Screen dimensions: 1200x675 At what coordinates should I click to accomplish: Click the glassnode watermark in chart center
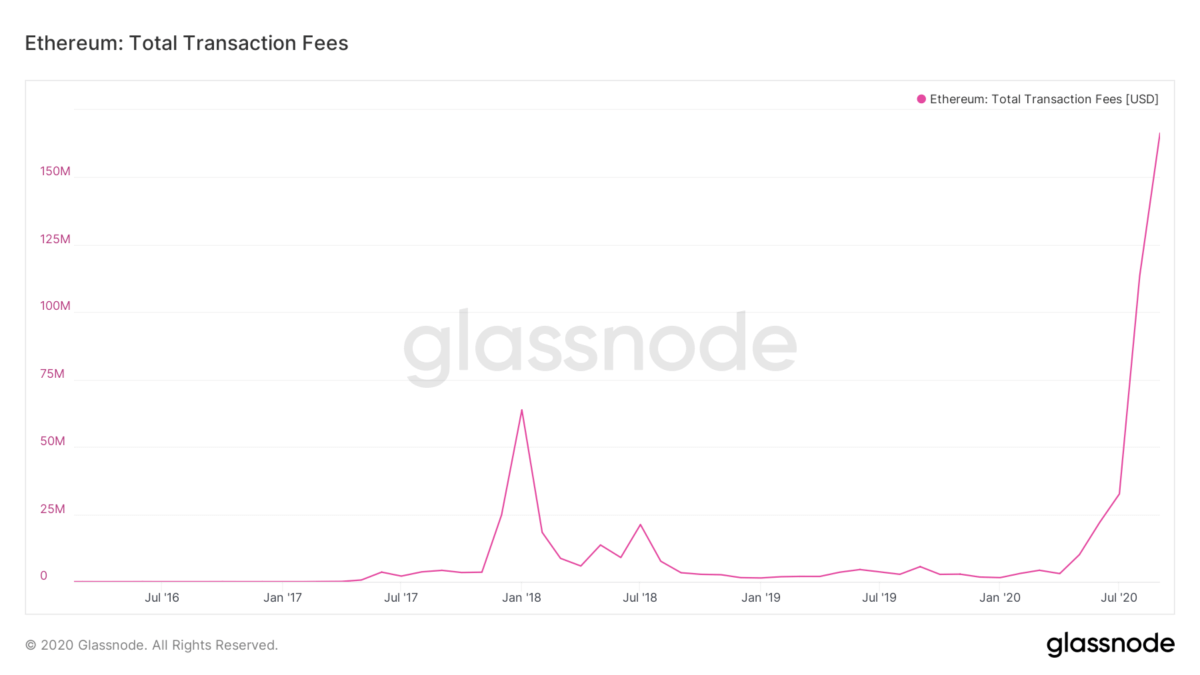(600, 346)
